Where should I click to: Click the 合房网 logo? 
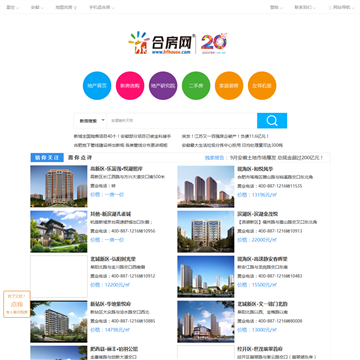[161, 43]
